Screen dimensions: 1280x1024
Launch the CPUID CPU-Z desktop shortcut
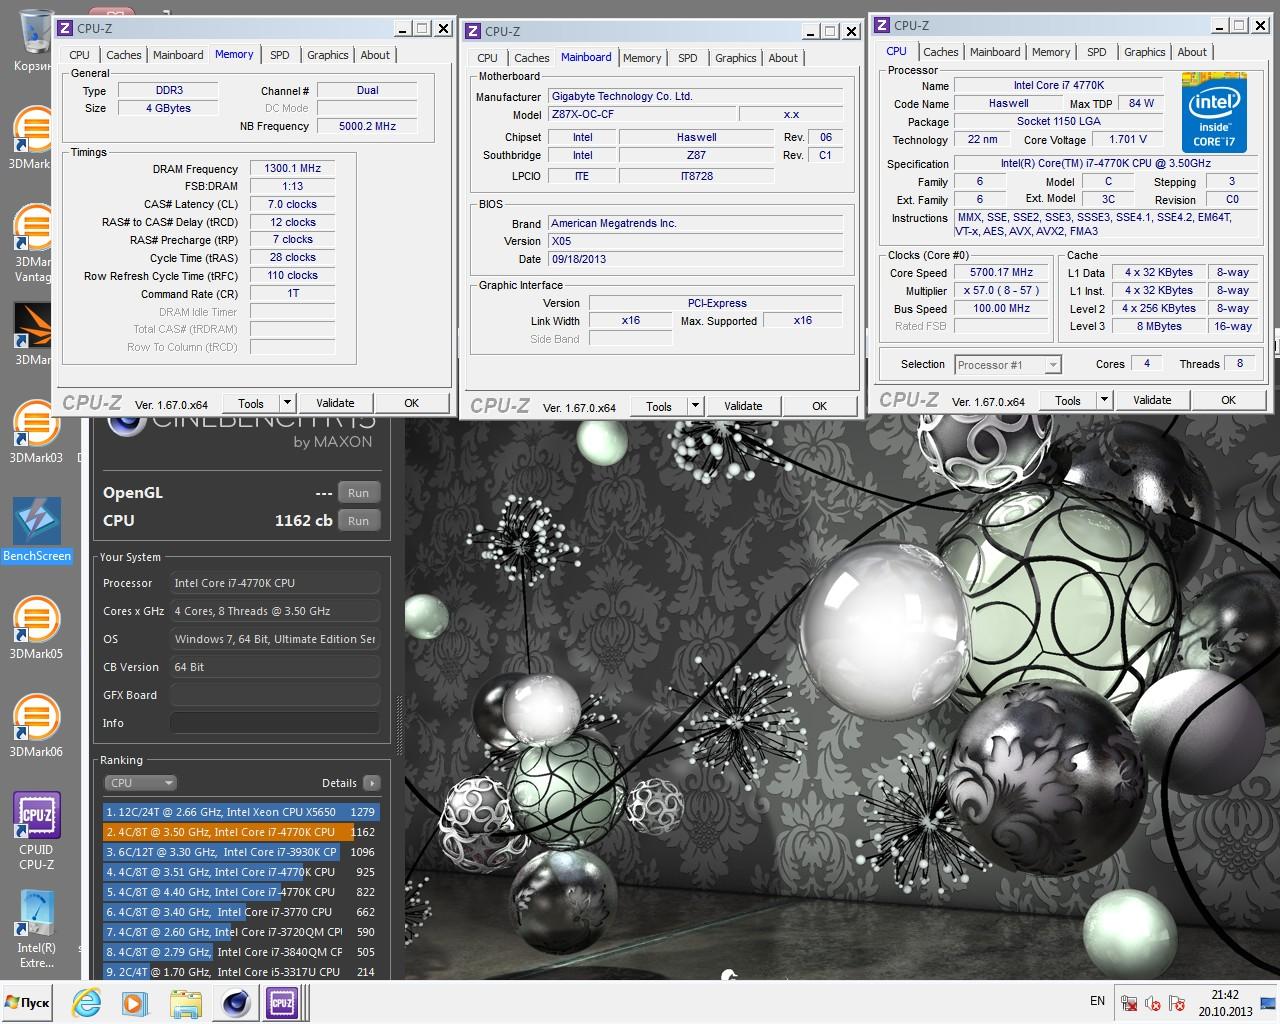coord(36,830)
